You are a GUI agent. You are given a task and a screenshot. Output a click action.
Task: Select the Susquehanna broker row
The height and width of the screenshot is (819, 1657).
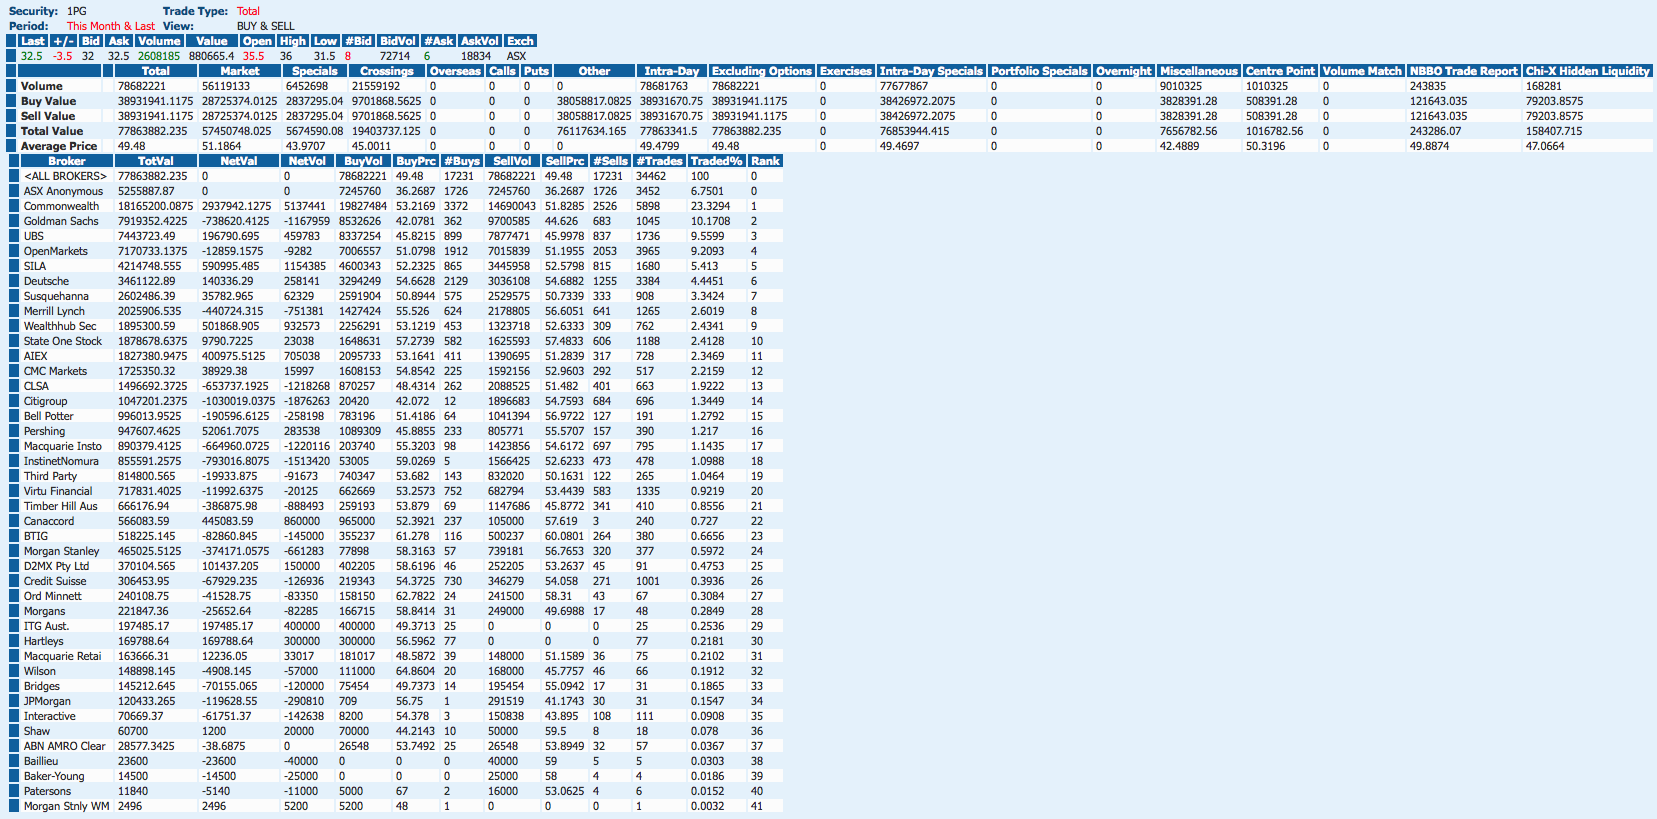(395, 296)
